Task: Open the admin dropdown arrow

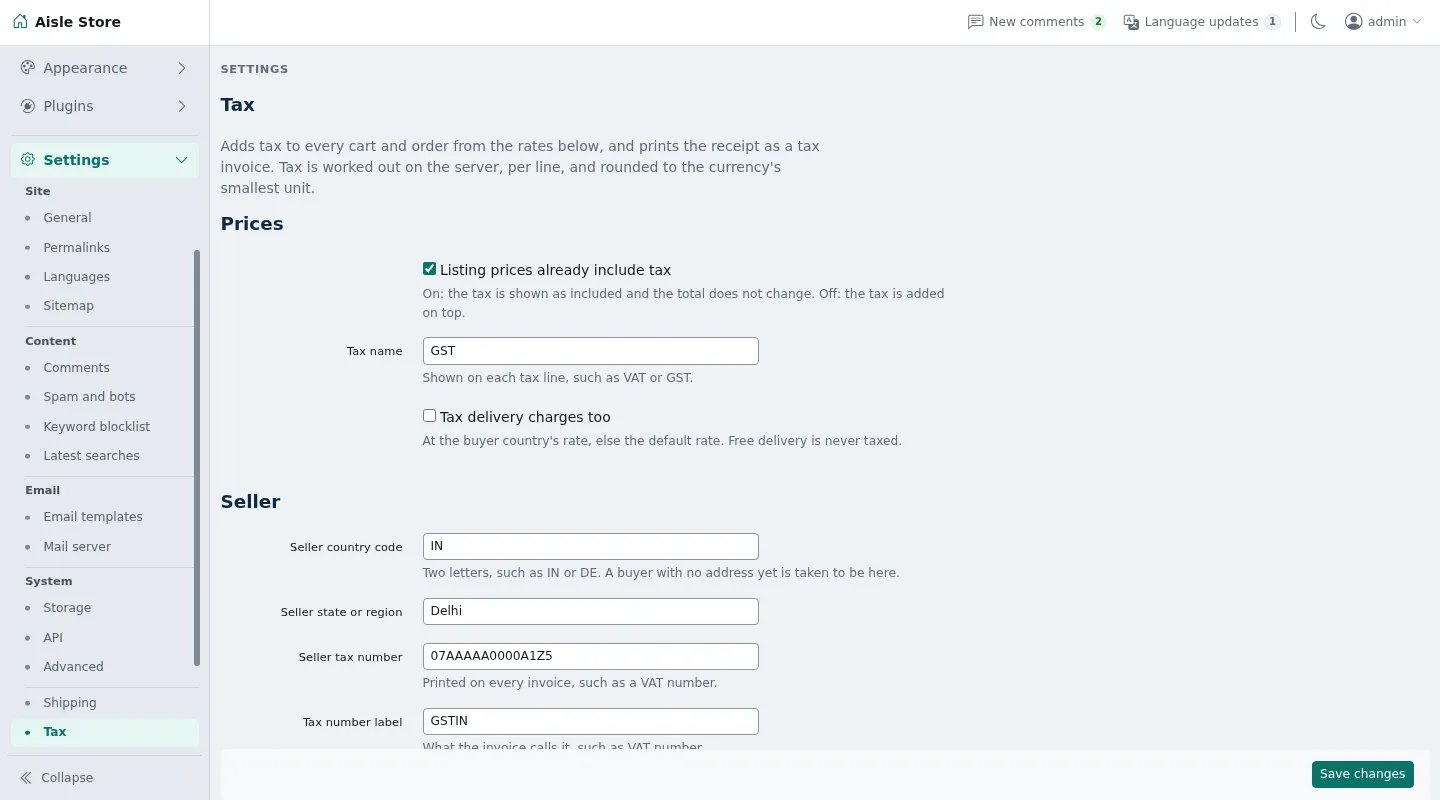Action: [x=1417, y=22]
